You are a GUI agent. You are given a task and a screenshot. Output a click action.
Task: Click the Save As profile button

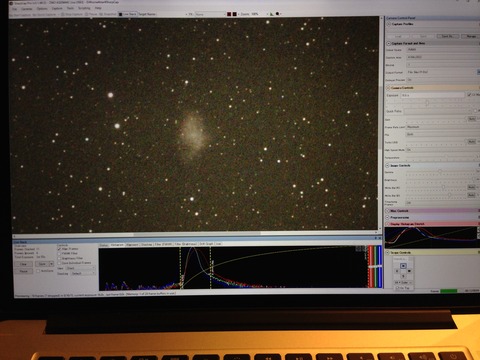[x=447, y=36]
